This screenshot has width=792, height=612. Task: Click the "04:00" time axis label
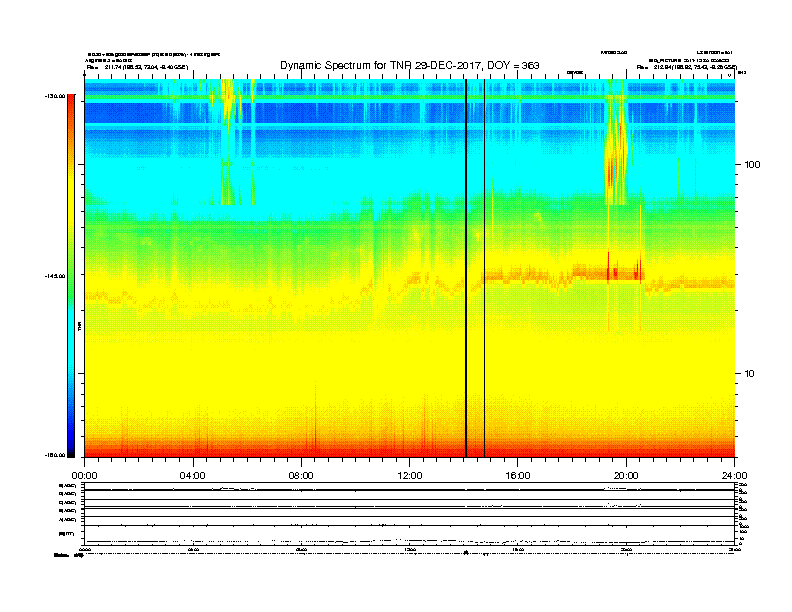193,476
